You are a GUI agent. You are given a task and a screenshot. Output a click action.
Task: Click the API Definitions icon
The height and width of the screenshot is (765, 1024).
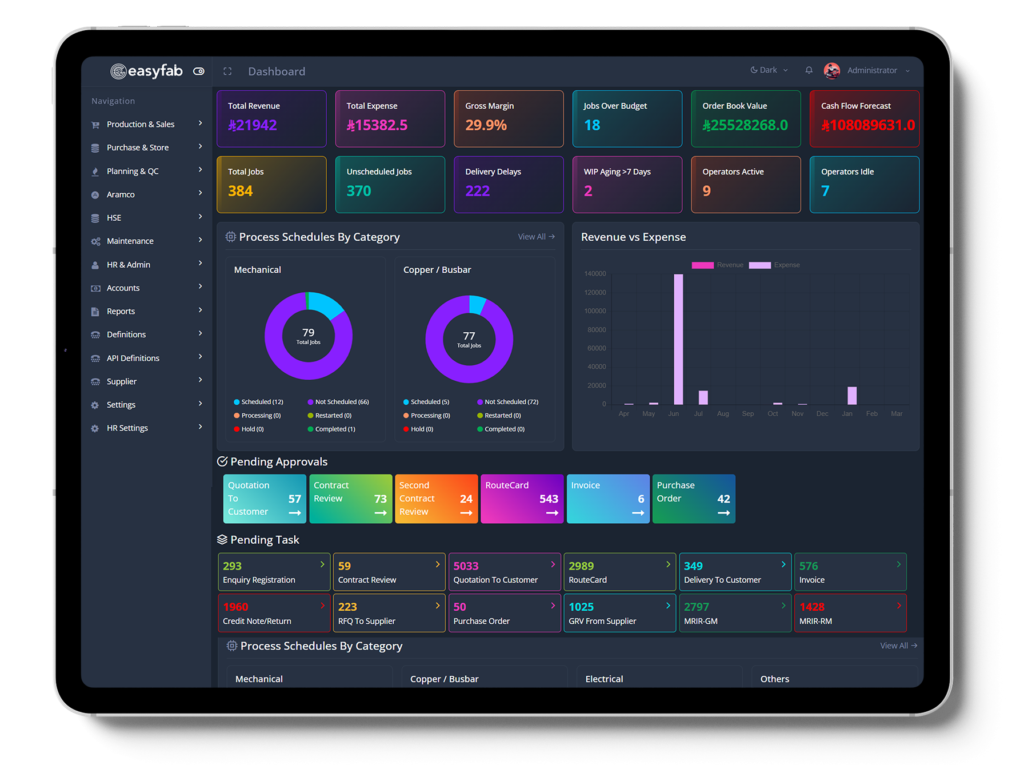coord(95,358)
